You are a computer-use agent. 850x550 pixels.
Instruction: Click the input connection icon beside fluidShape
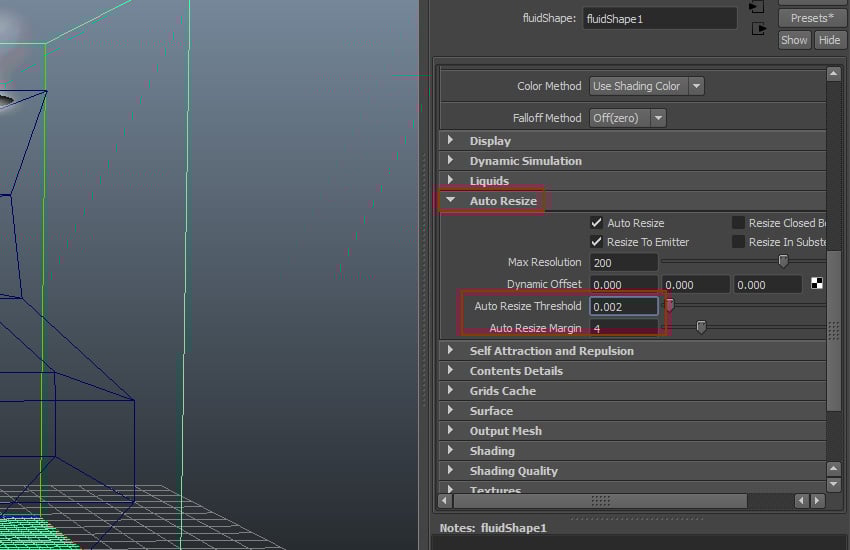pyautogui.click(x=757, y=6)
